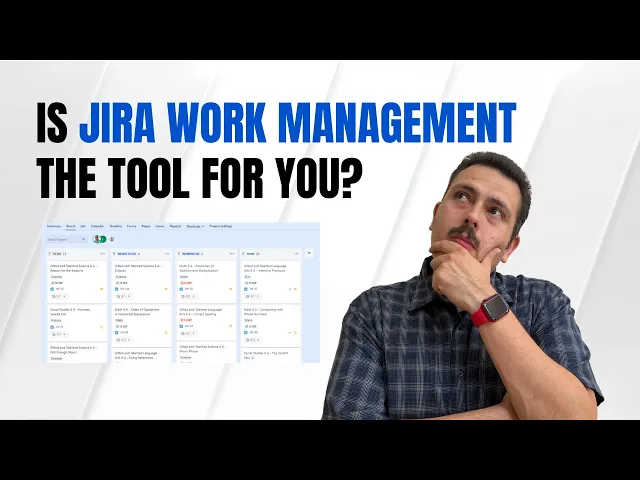The height and width of the screenshot is (480, 640).
Task: Click the red overdue date on Correct Spelling card
Action: [x=186, y=320]
